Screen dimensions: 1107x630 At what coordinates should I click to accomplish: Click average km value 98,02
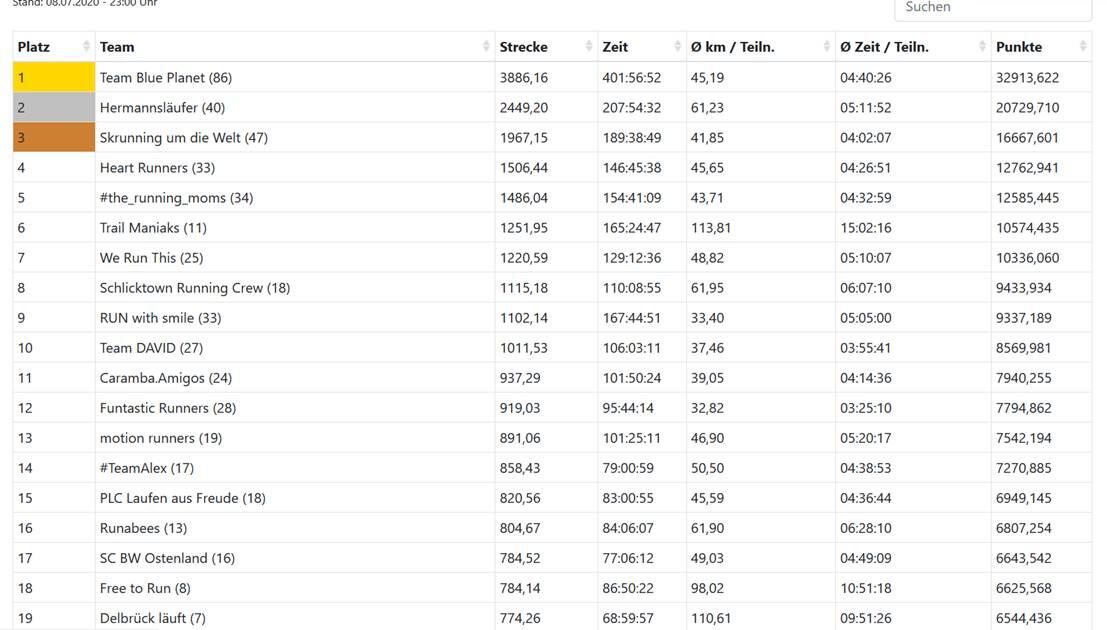(x=707, y=588)
